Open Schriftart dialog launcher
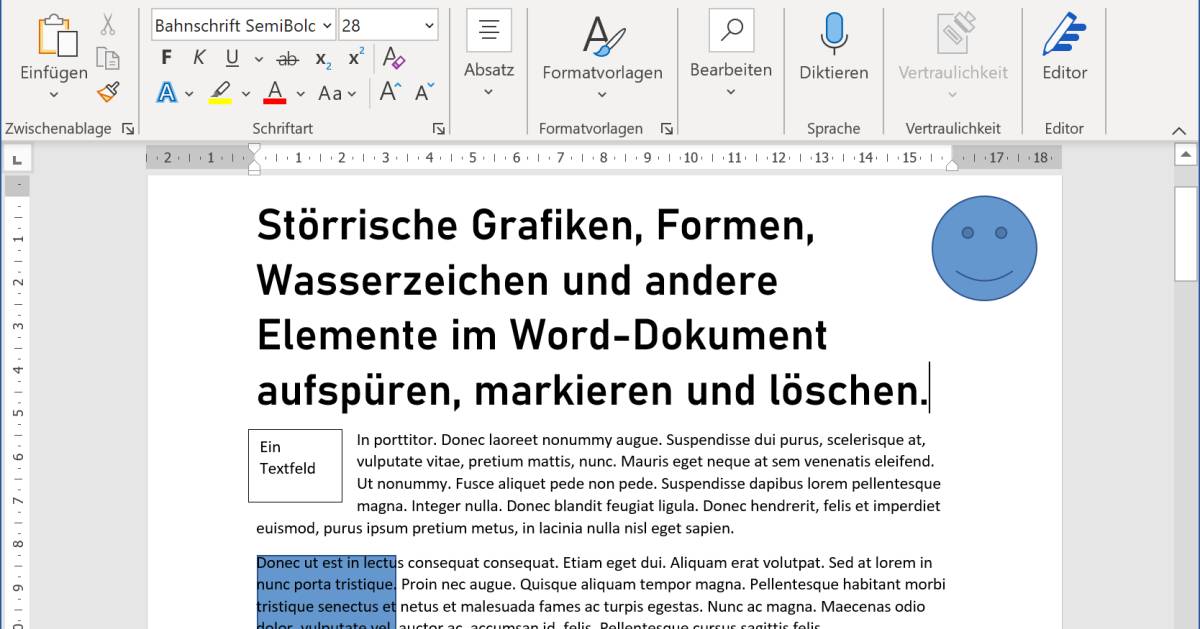Image resolution: width=1200 pixels, height=629 pixels. coord(438,129)
